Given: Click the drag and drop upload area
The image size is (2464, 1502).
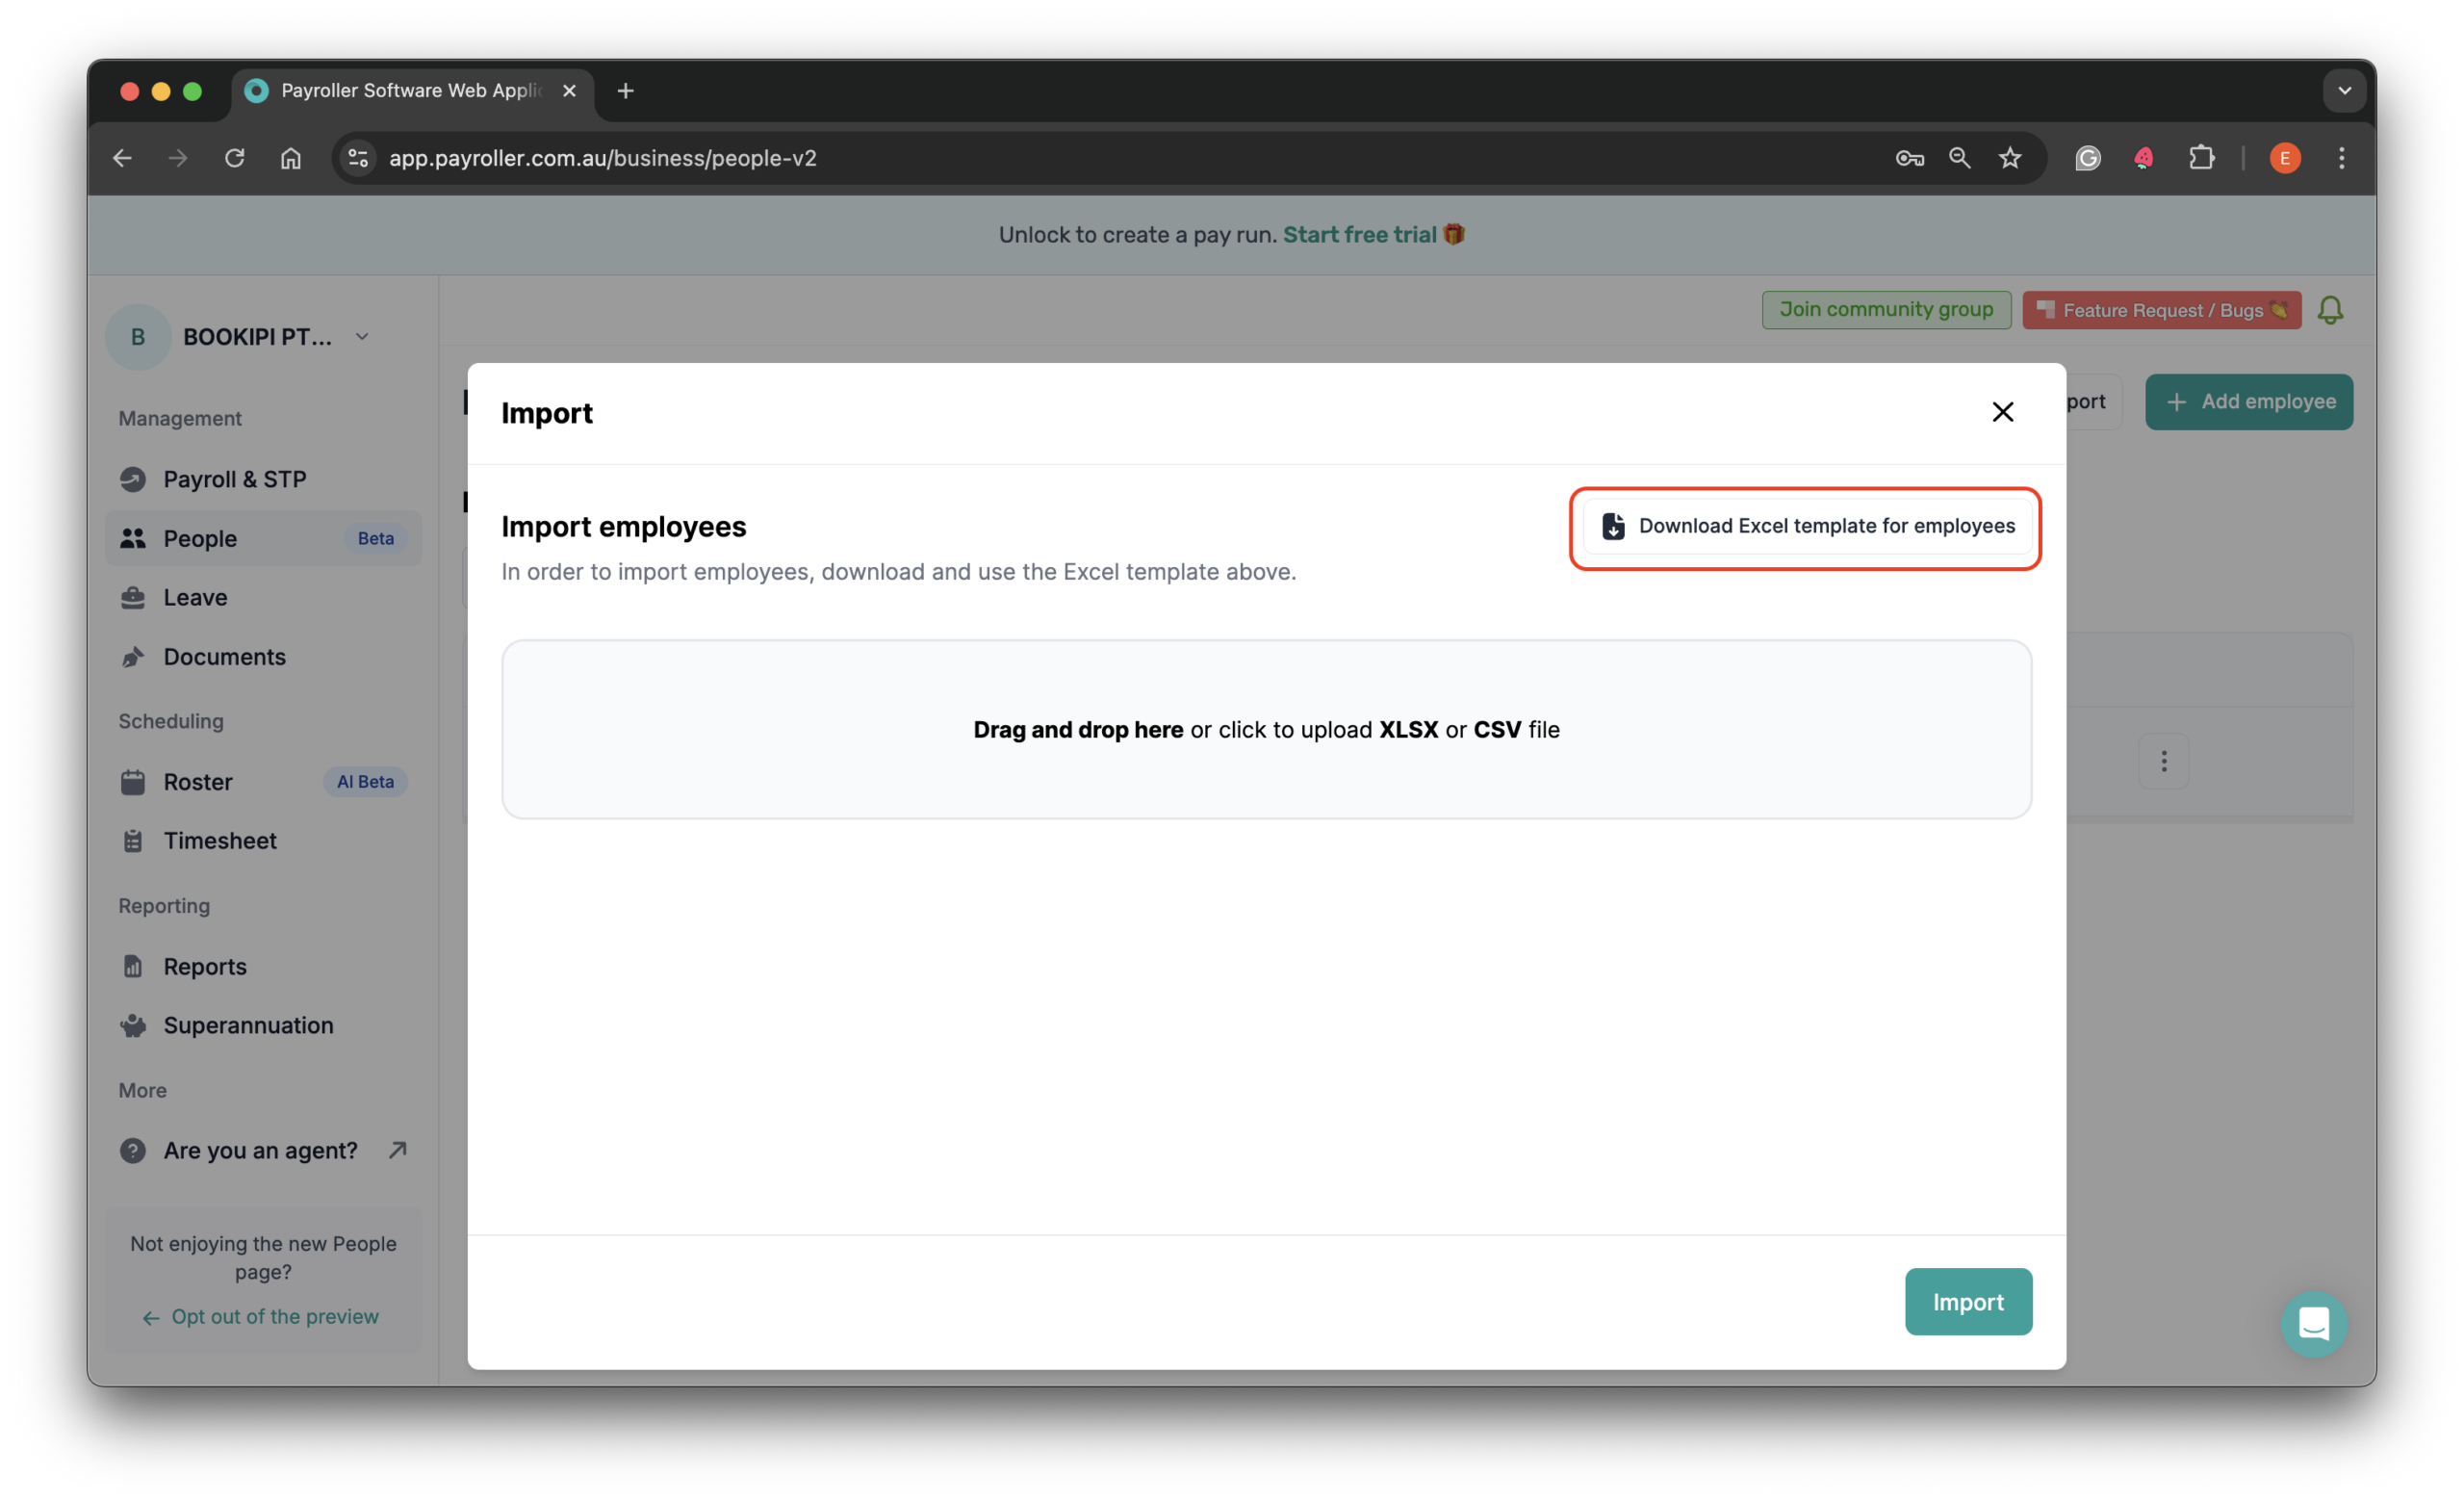Looking at the screenshot, I should pyautogui.click(x=1266, y=729).
